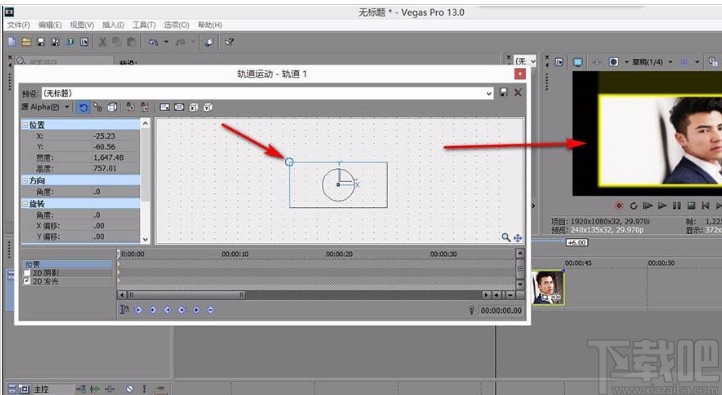
Task: Delete the preset with the X icon
Action: click(x=518, y=93)
